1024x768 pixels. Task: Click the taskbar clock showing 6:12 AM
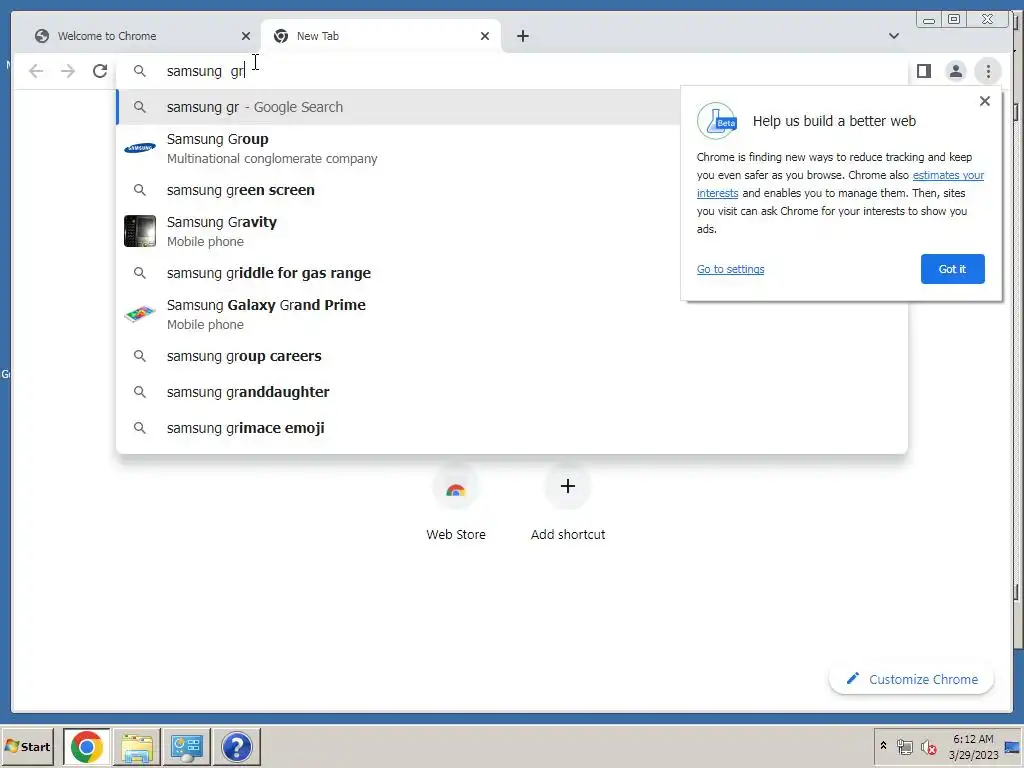(973, 746)
